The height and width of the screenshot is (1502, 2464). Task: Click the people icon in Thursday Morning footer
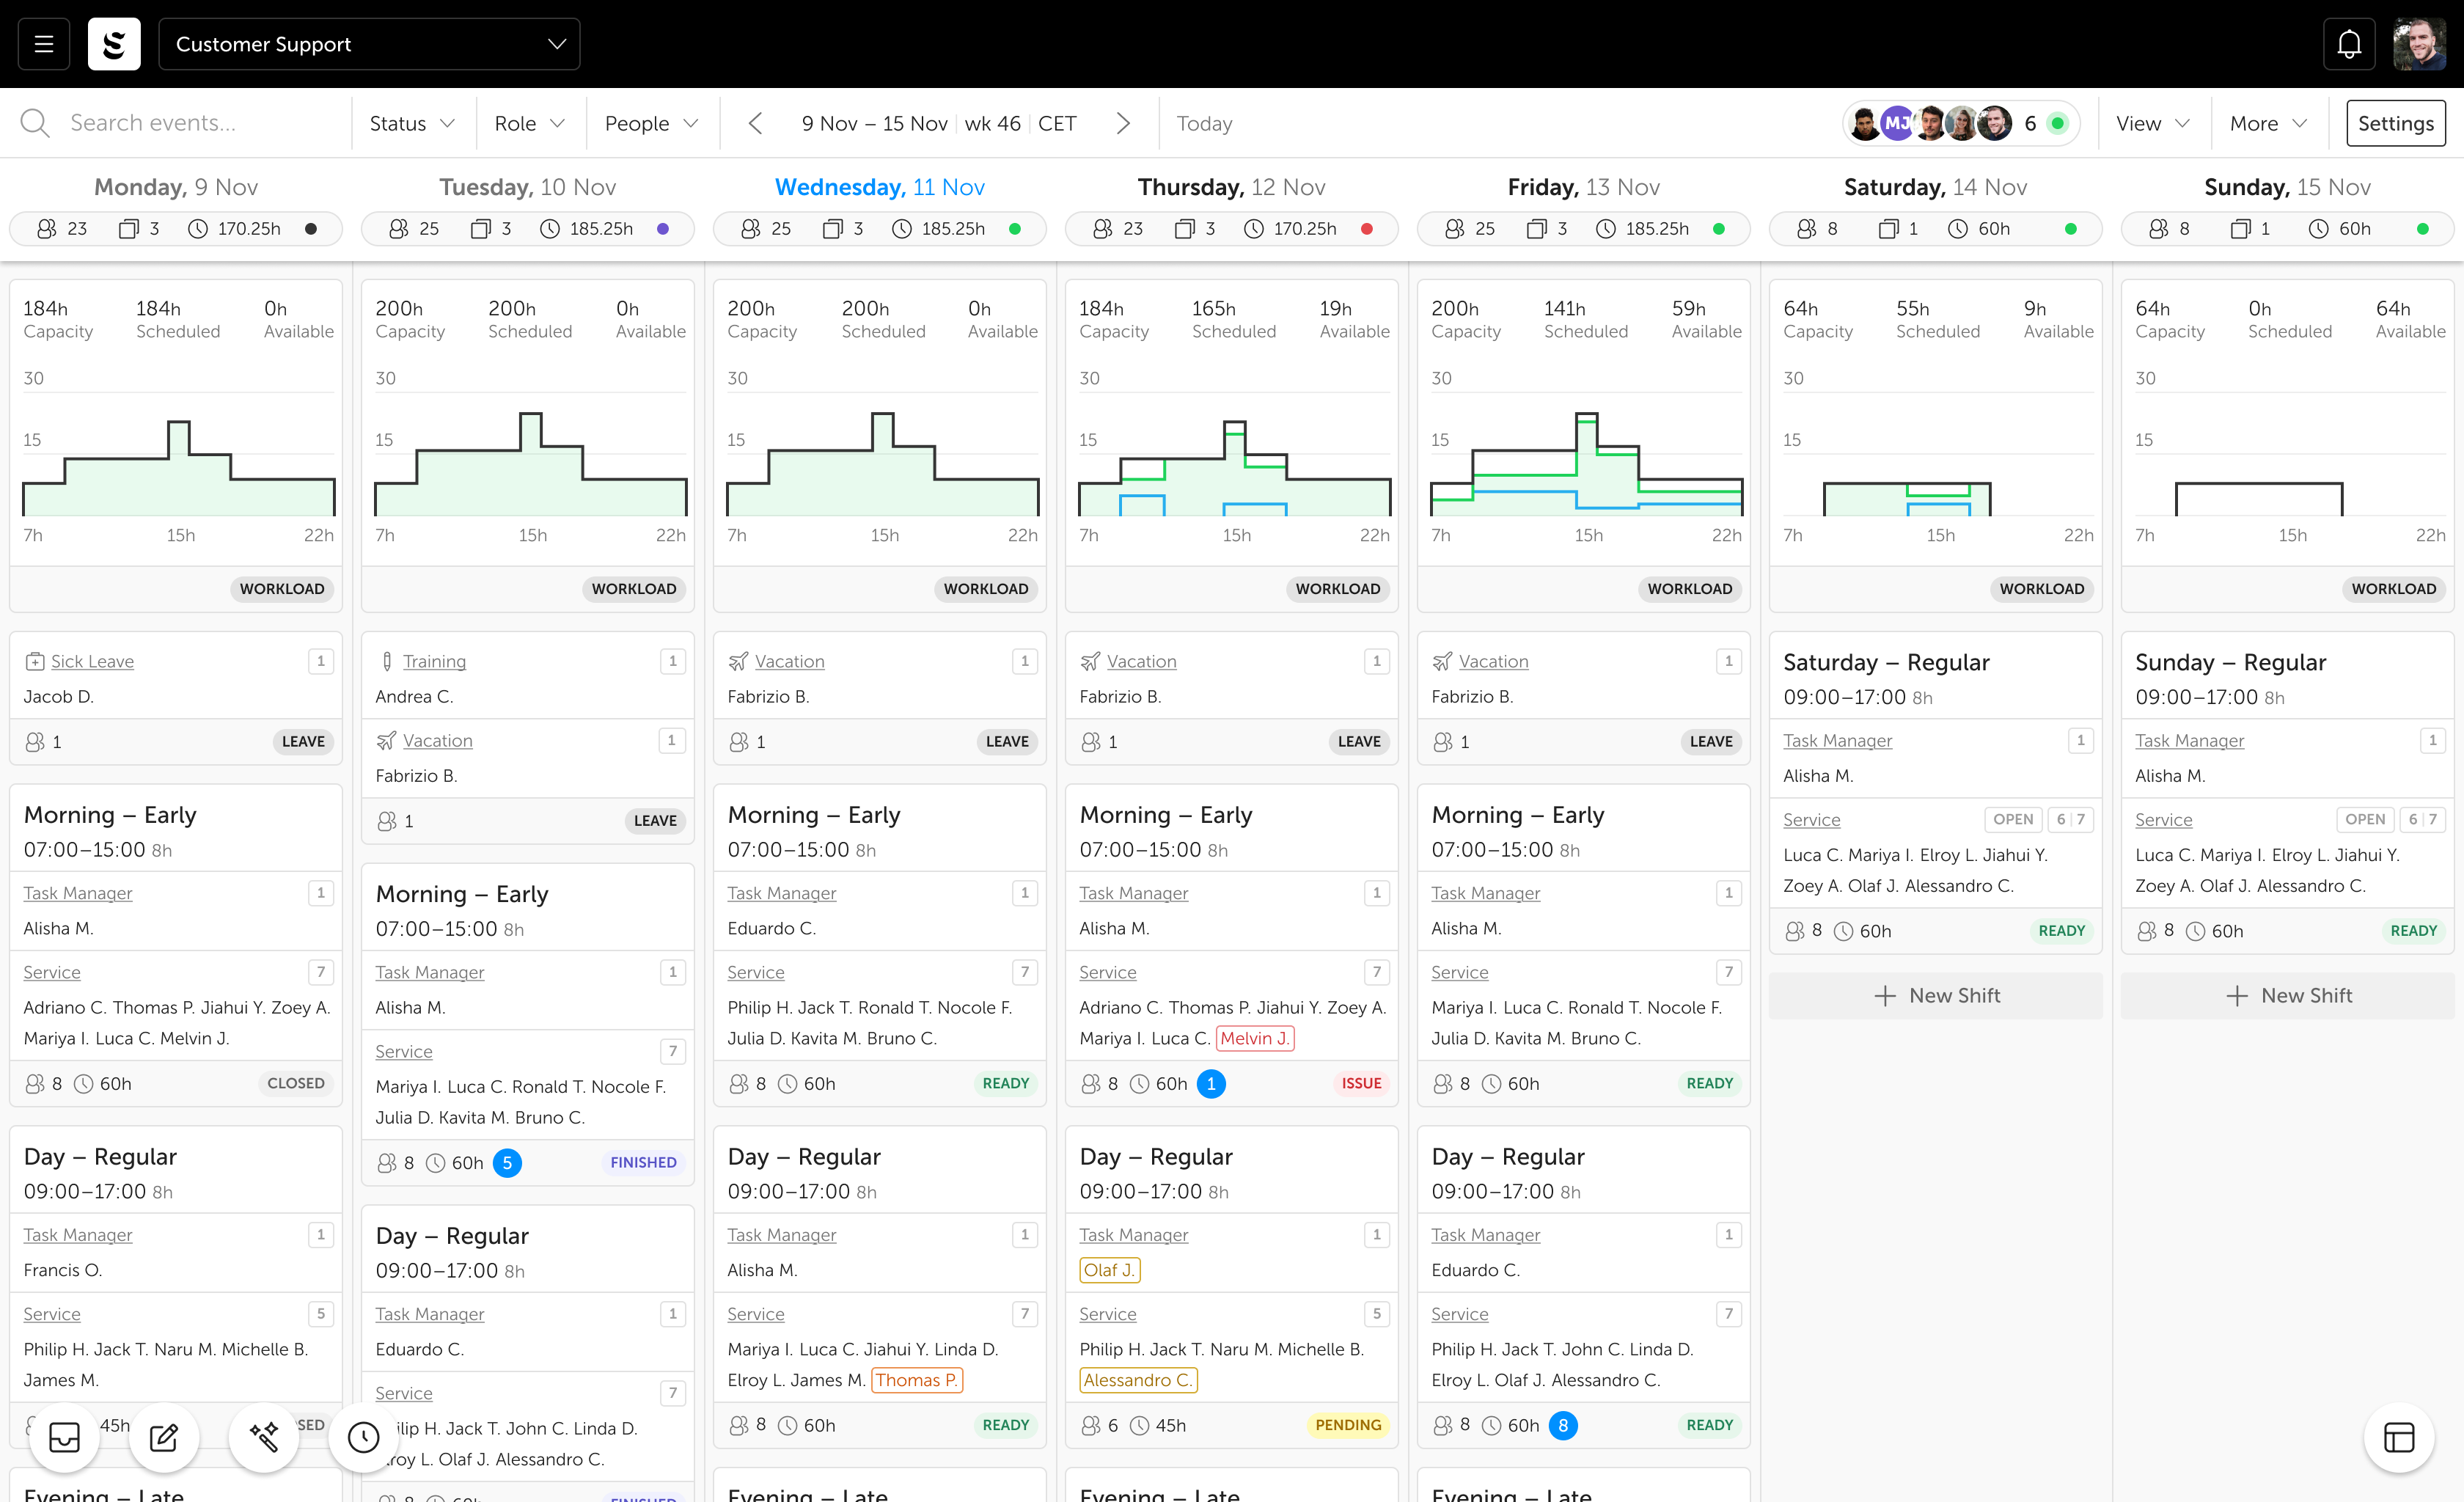click(x=1091, y=1084)
